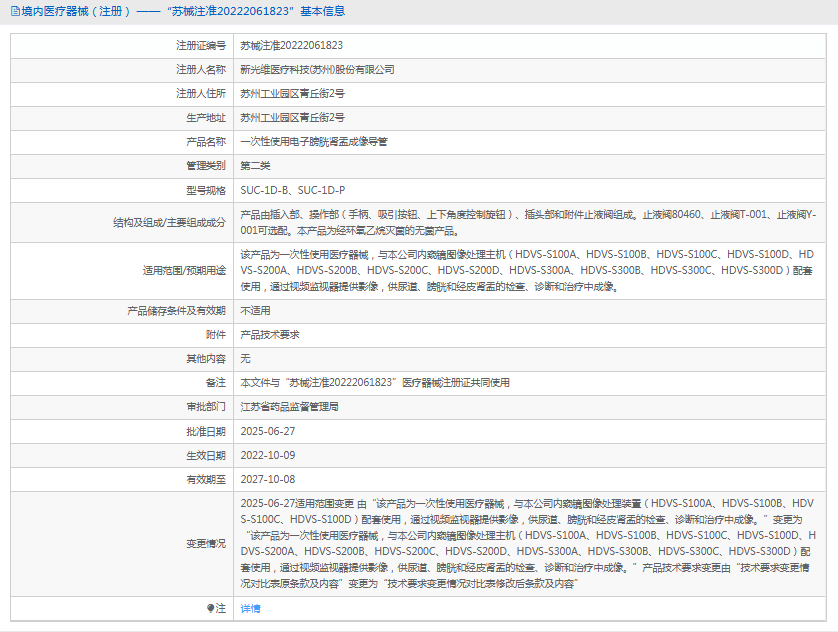Select the 生产地址 address value
Viewport: 838px width, 632px height.
(x=292, y=118)
